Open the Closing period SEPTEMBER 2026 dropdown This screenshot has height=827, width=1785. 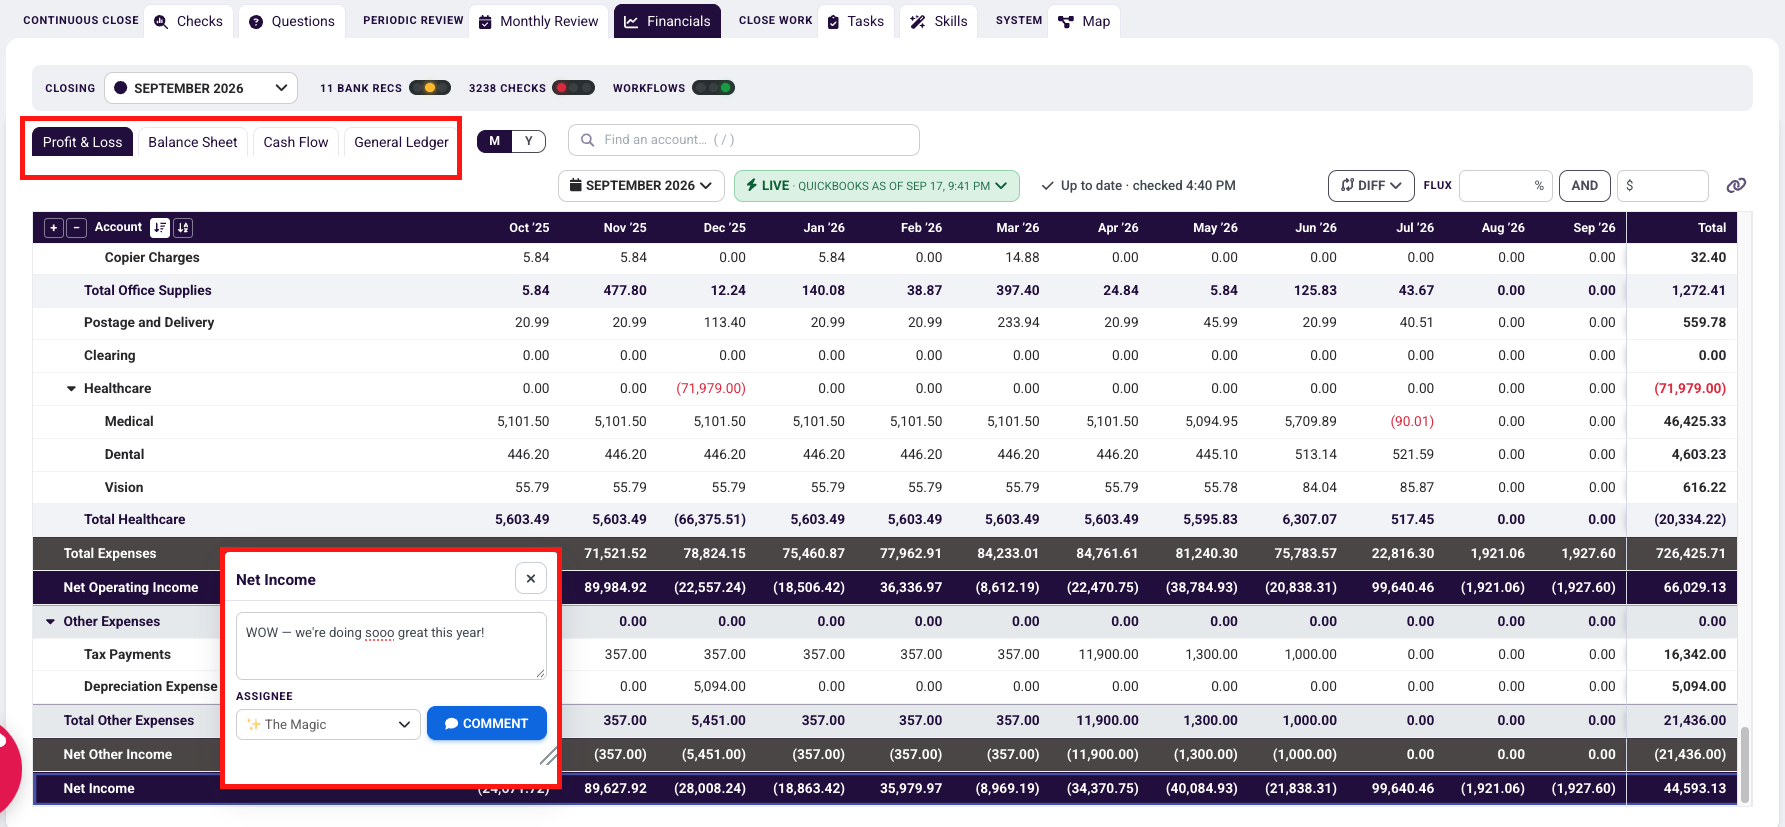point(201,88)
